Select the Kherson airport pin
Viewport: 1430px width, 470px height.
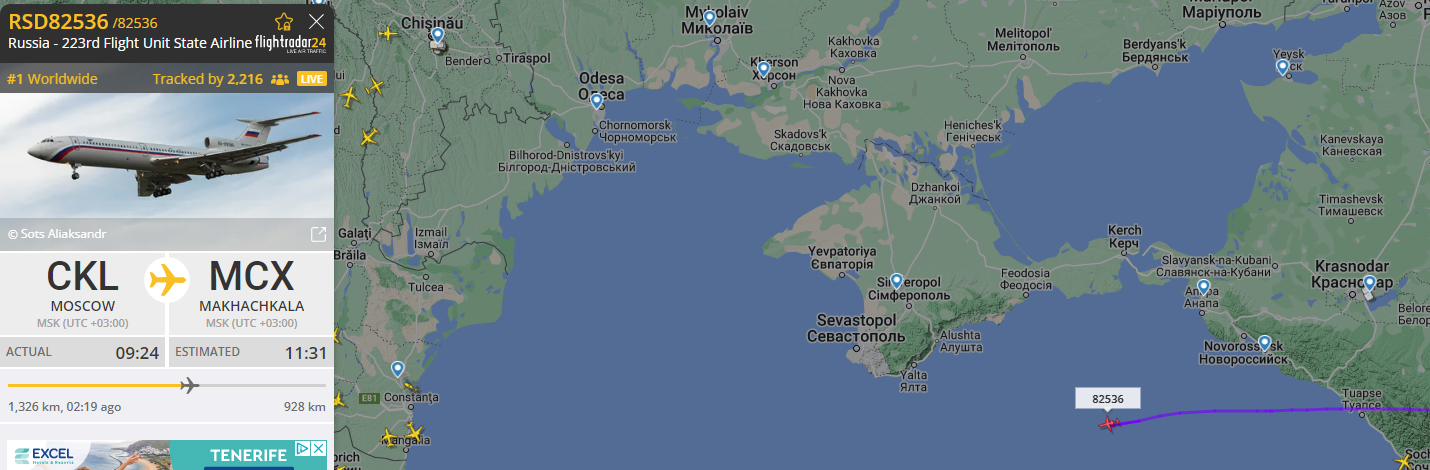(x=764, y=69)
